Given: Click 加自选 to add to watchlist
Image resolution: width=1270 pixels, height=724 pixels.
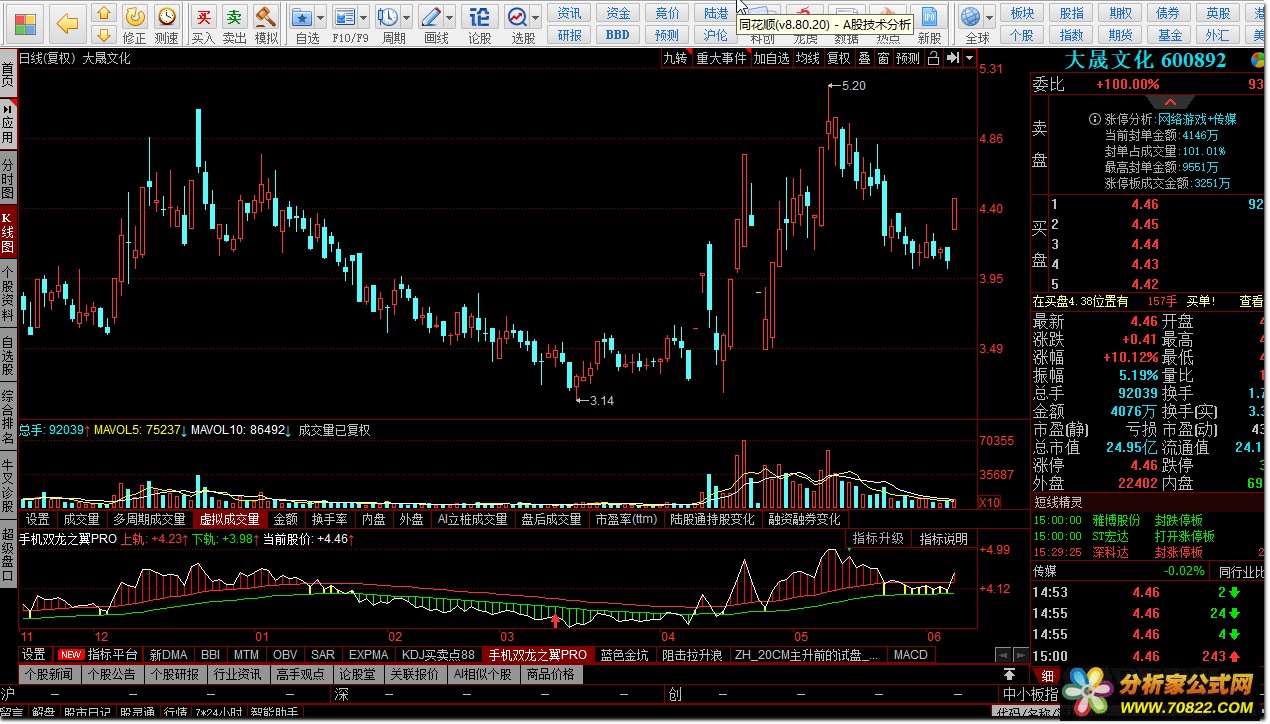Looking at the screenshot, I should pyautogui.click(x=772, y=58).
